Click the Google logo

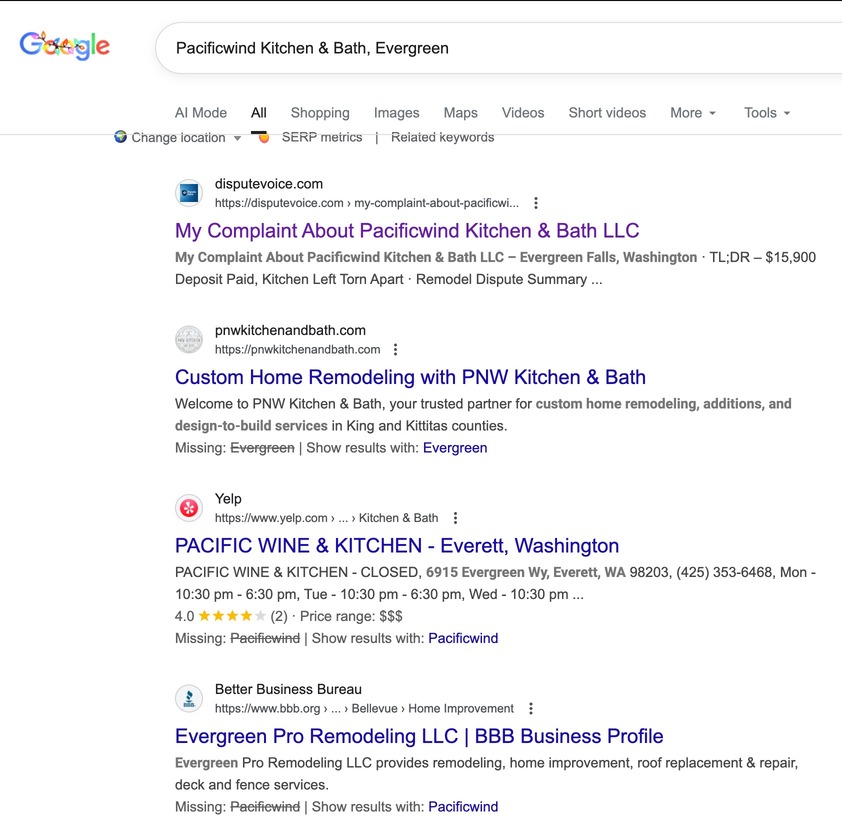pos(65,46)
